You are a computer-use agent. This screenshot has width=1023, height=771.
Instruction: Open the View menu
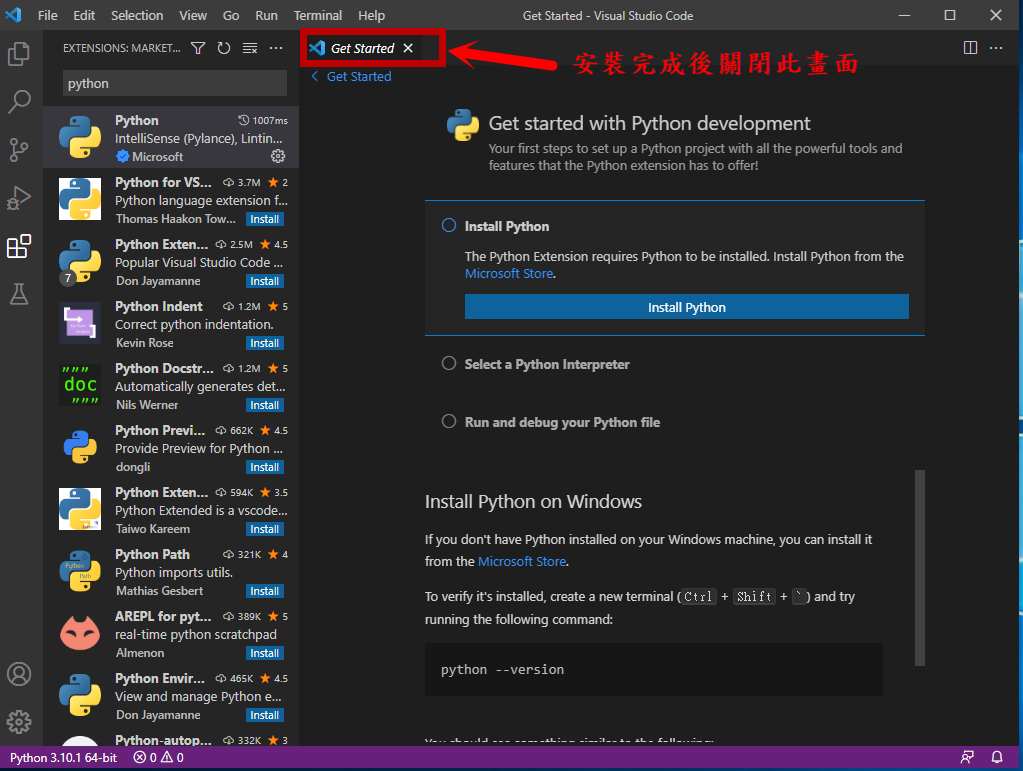[193, 15]
